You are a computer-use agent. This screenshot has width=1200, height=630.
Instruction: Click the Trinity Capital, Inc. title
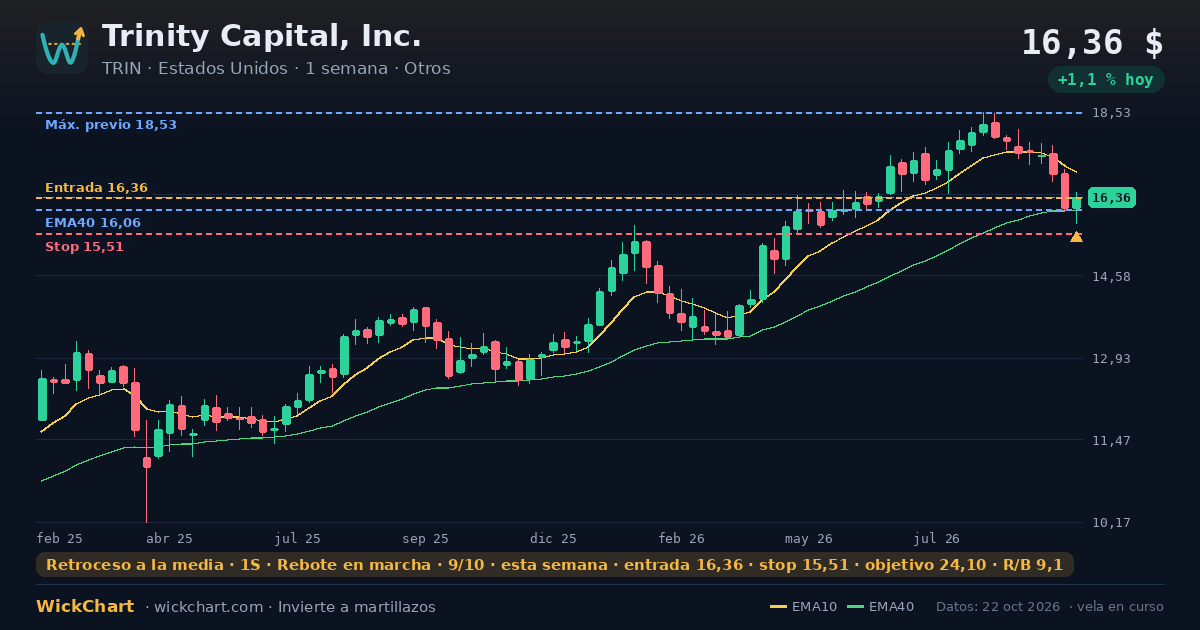point(262,37)
